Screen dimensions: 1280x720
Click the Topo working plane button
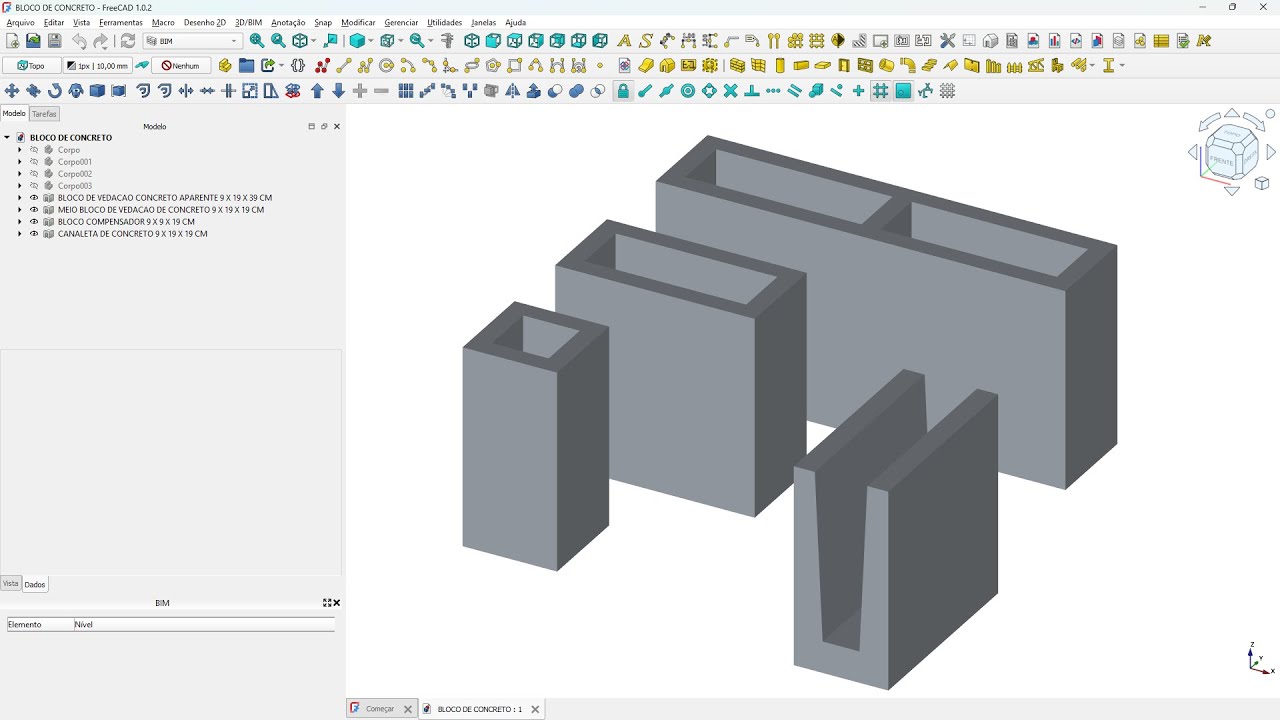[x=31, y=65]
